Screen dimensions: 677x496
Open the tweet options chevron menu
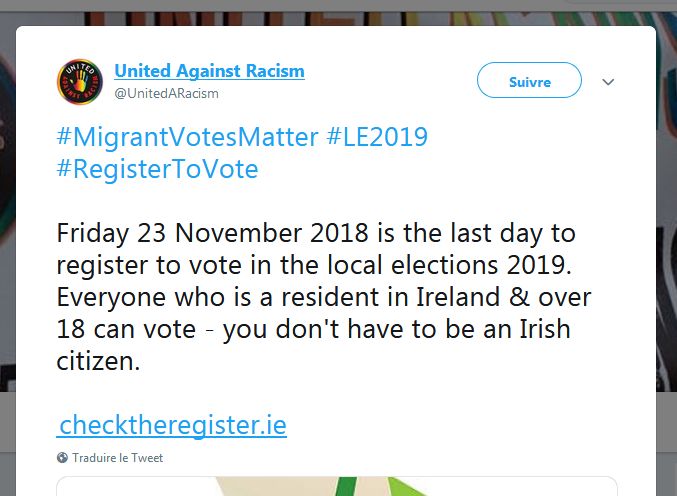tap(608, 82)
